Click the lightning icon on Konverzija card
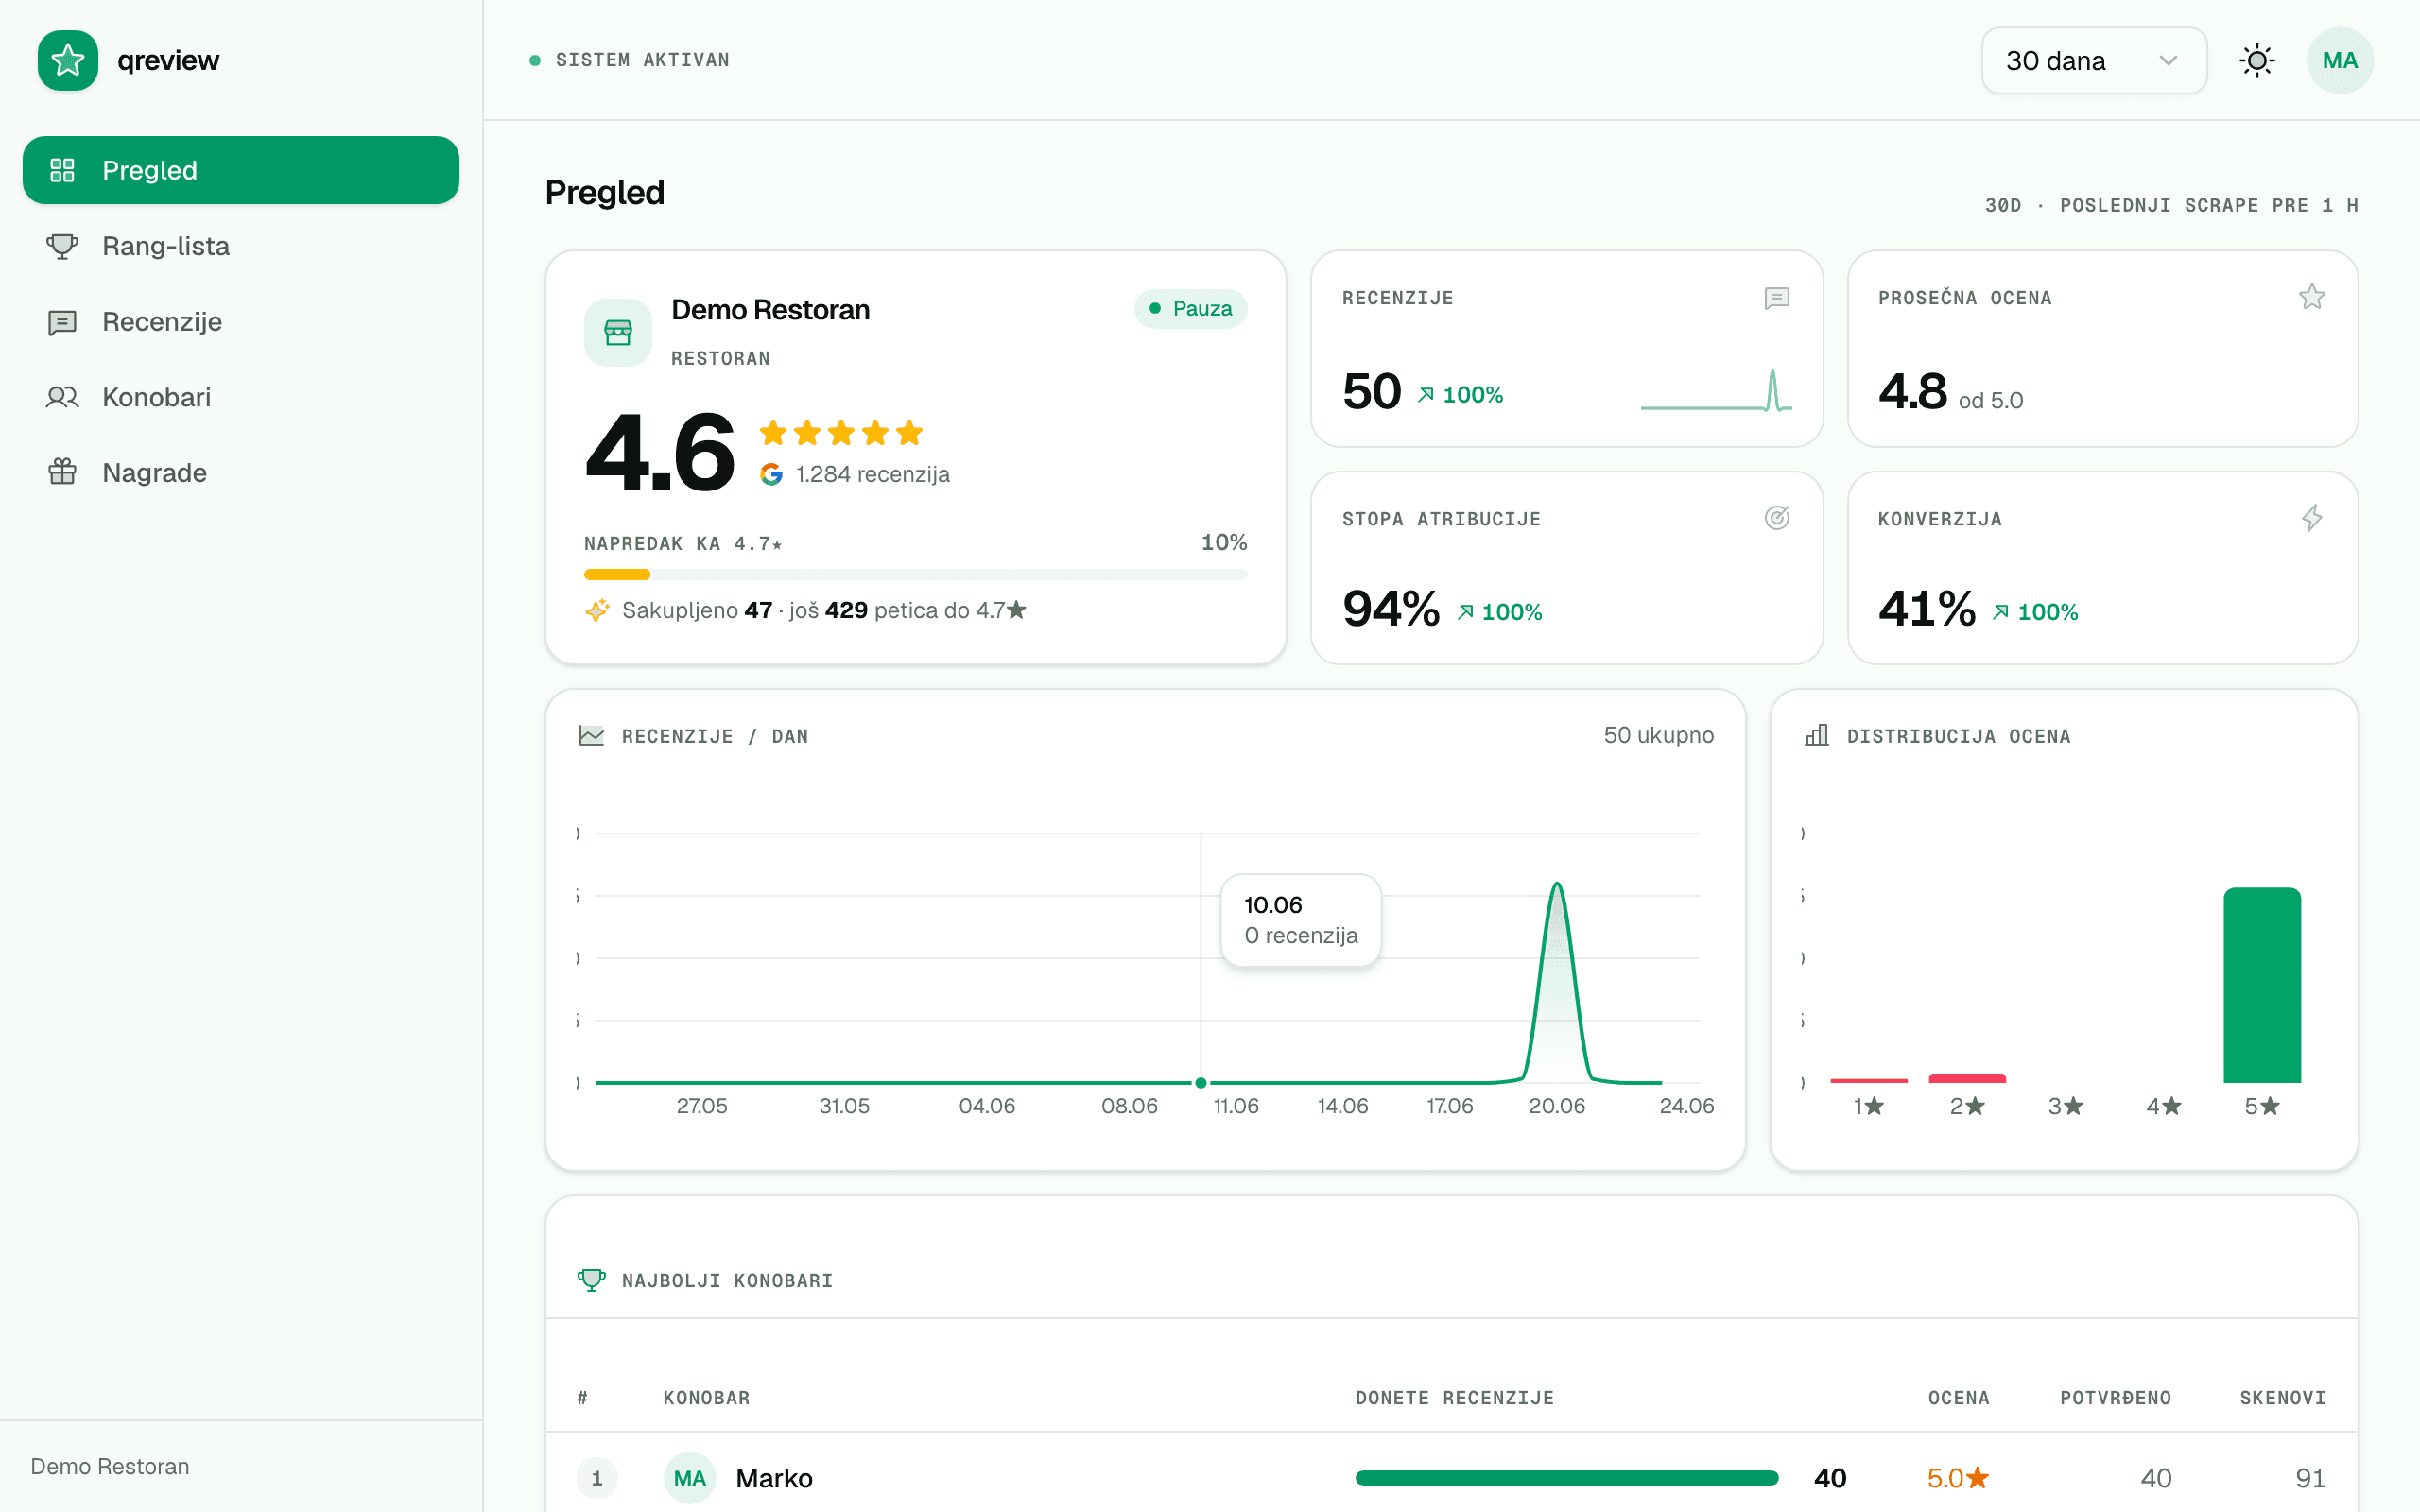 (x=2312, y=518)
